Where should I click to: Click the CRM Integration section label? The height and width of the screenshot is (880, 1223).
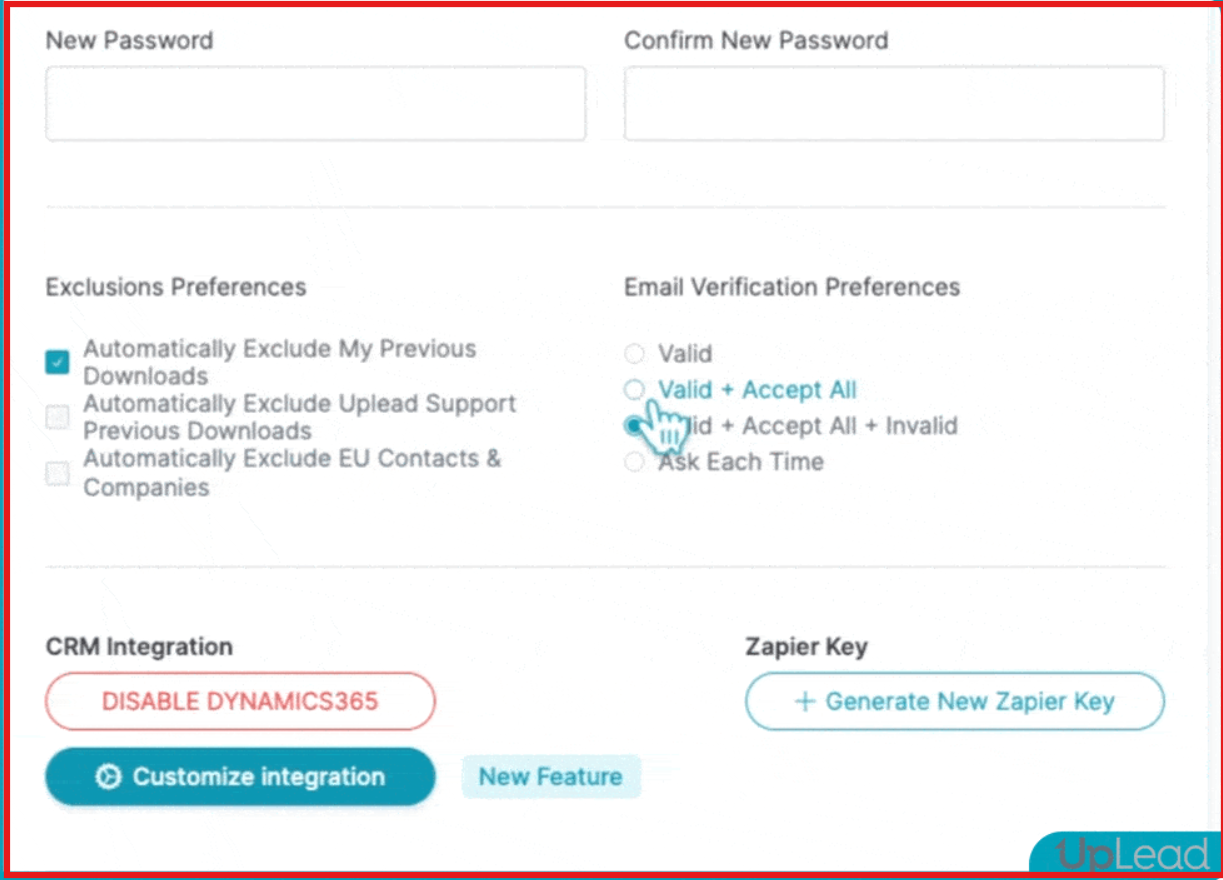coord(138,647)
